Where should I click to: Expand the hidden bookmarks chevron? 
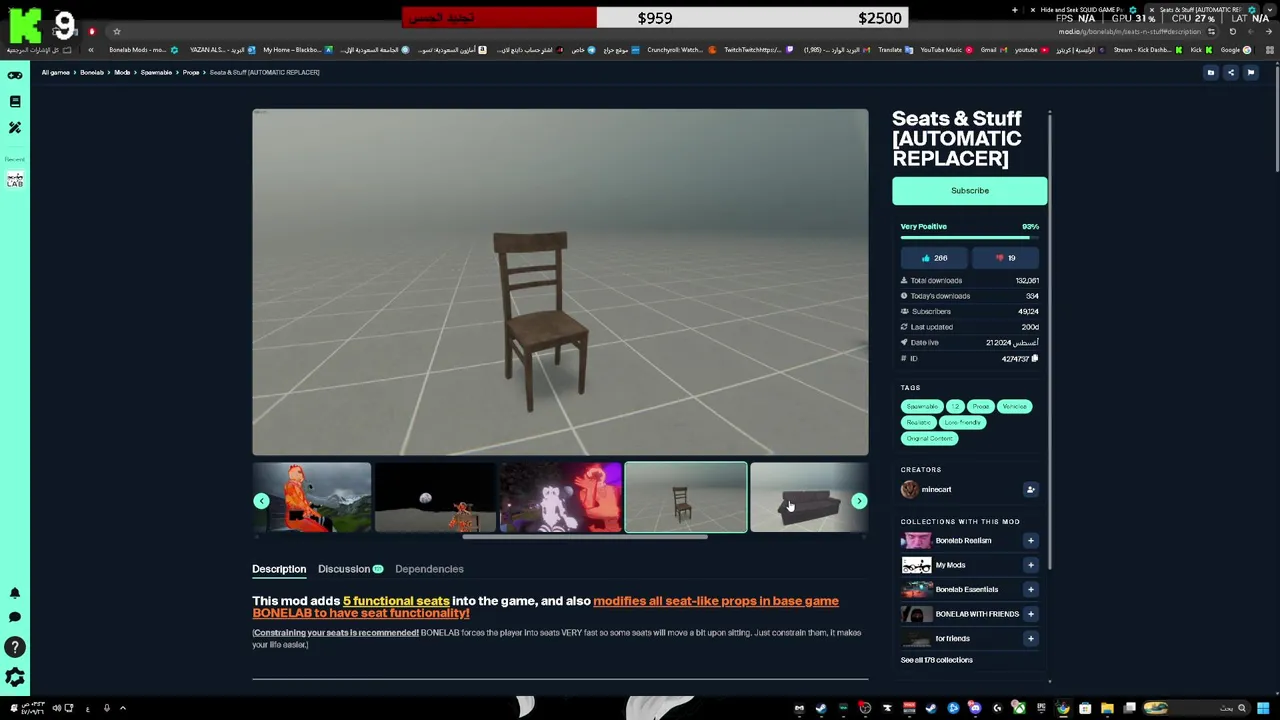(x=91, y=50)
